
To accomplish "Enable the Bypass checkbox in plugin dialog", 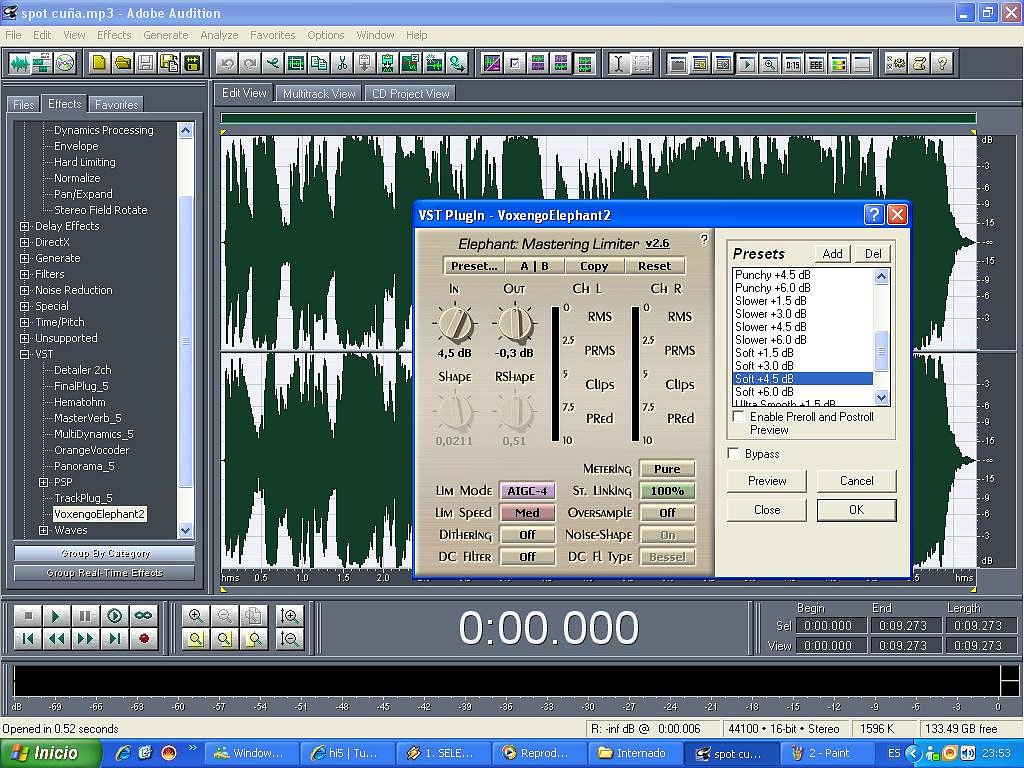I will coord(734,454).
